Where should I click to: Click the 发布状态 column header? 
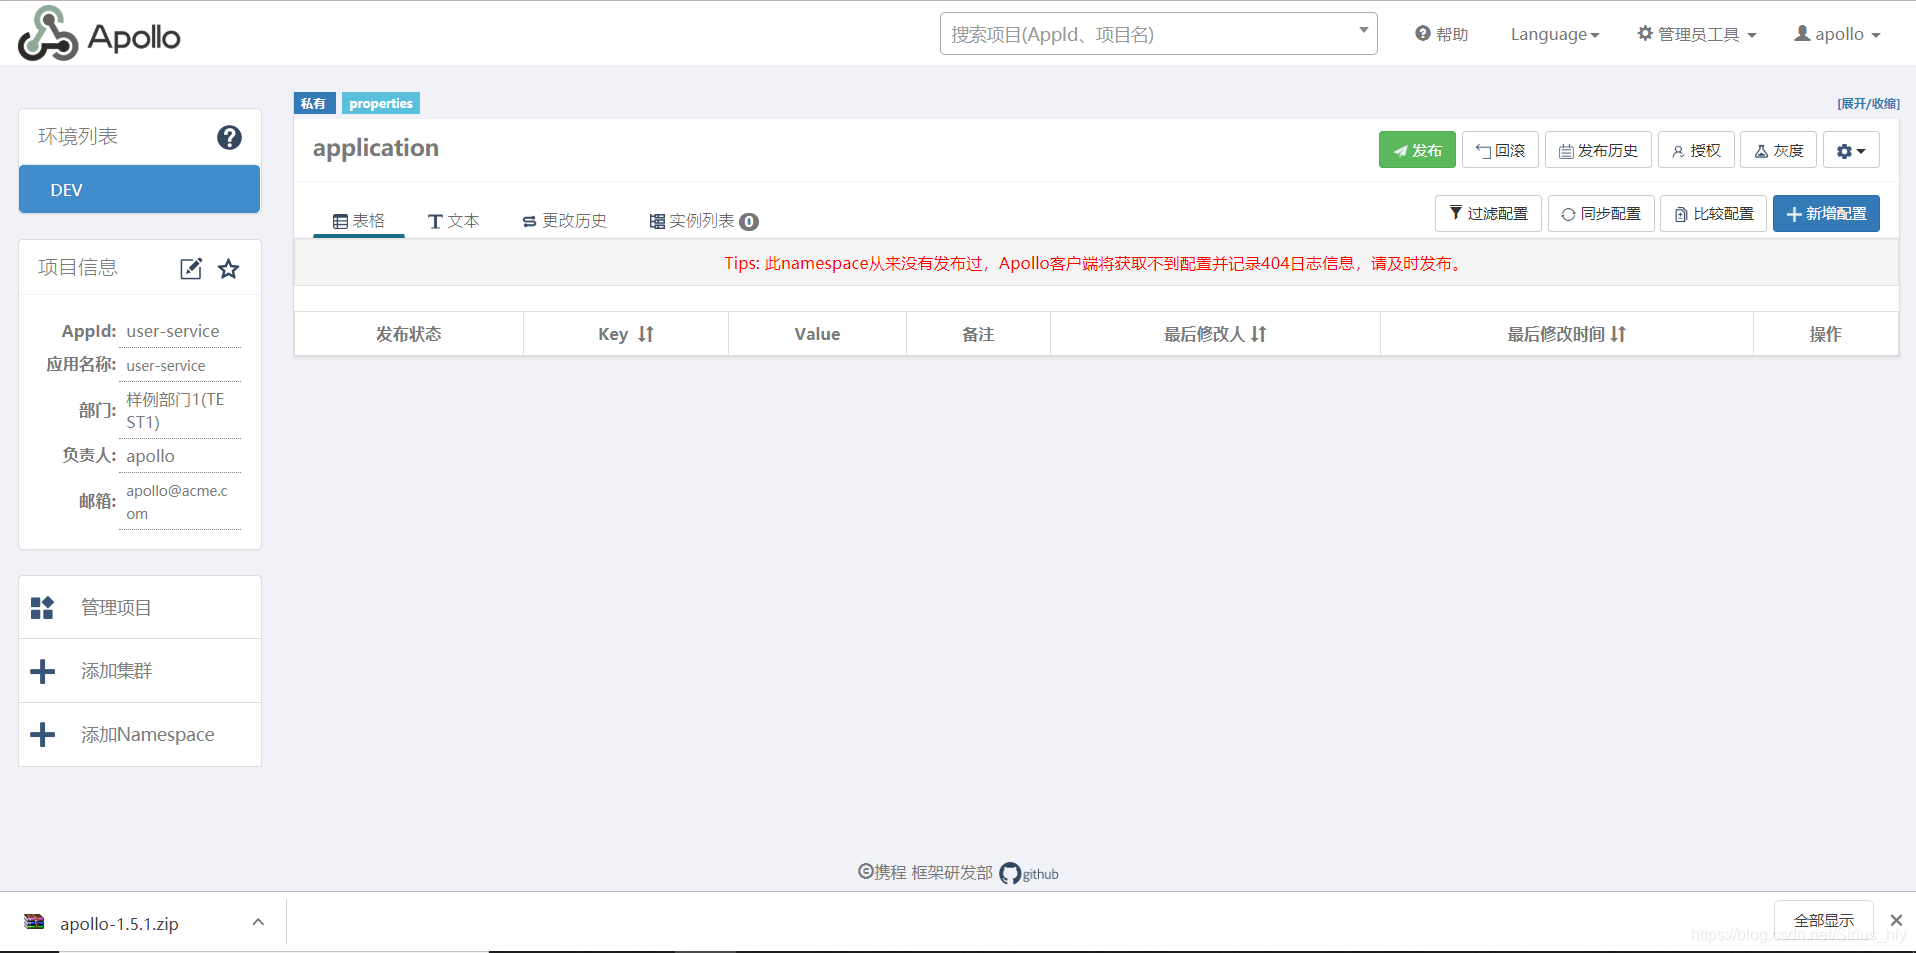(408, 334)
